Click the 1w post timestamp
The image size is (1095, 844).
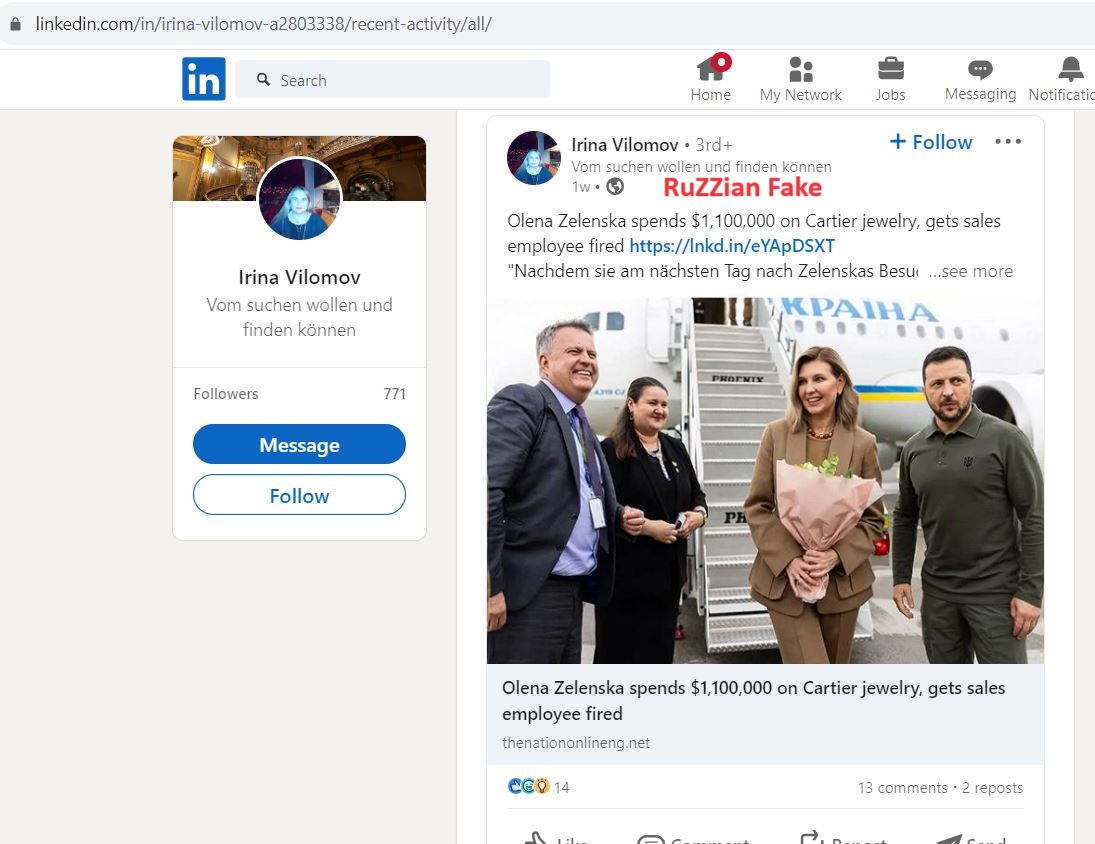coord(581,186)
